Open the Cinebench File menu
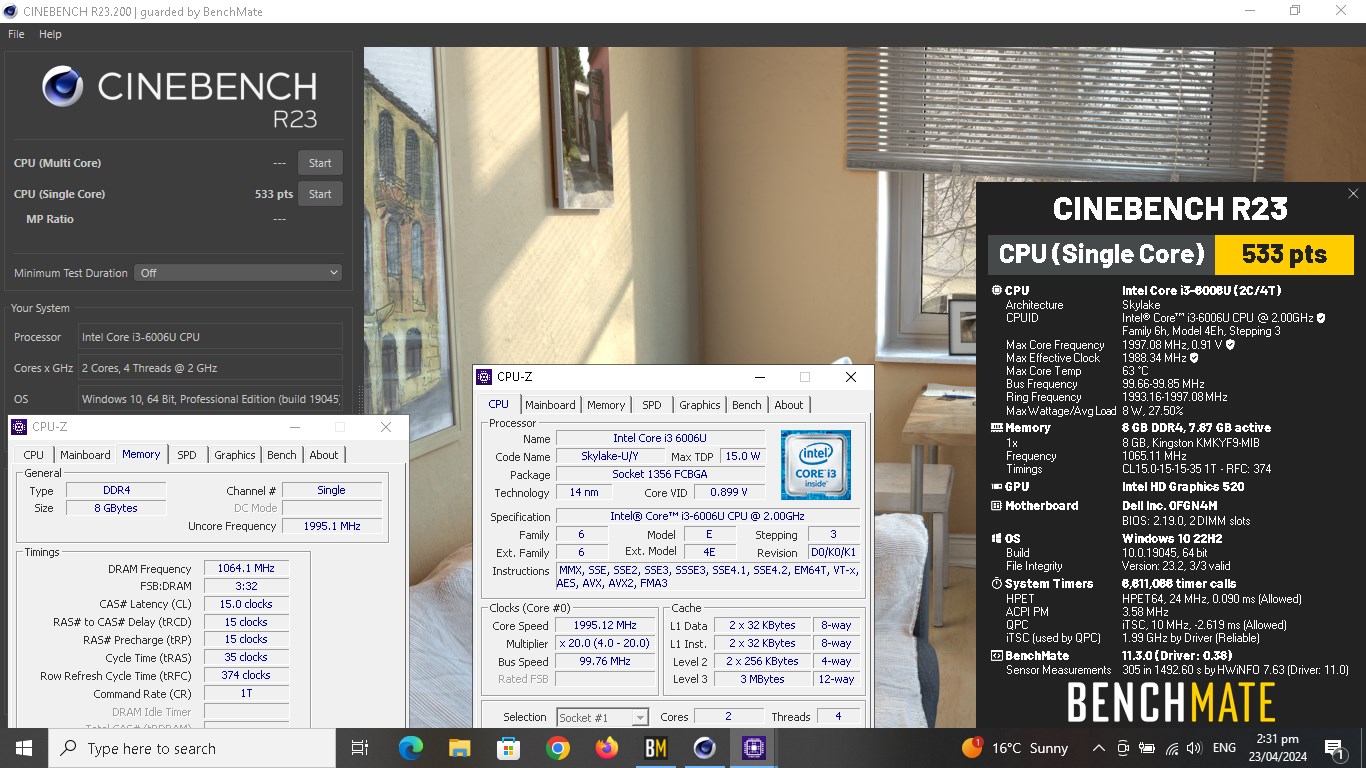 coord(16,34)
